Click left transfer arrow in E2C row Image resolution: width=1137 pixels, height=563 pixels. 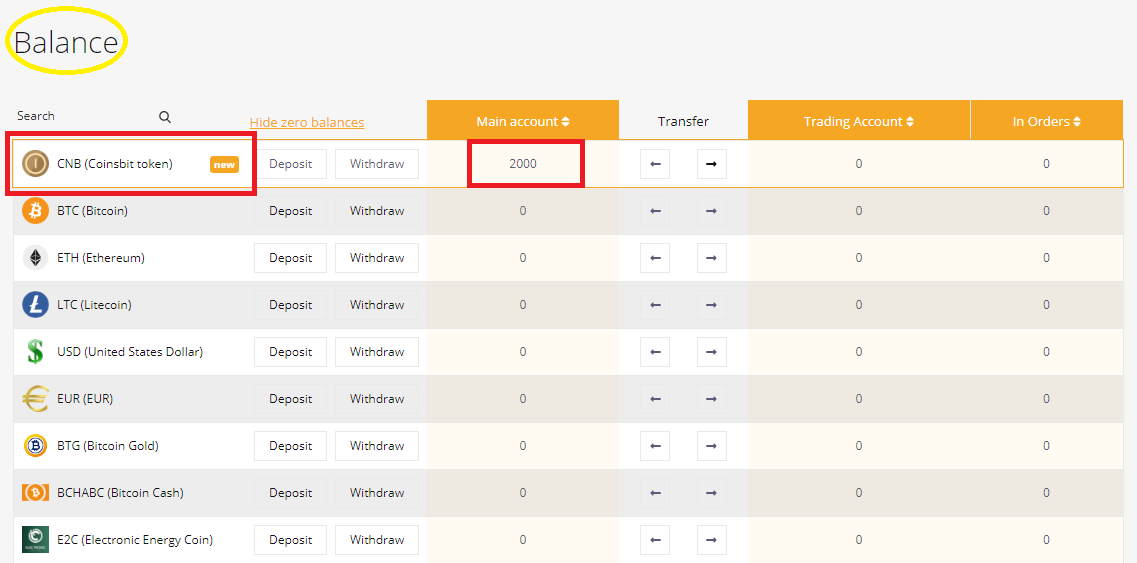click(x=655, y=540)
